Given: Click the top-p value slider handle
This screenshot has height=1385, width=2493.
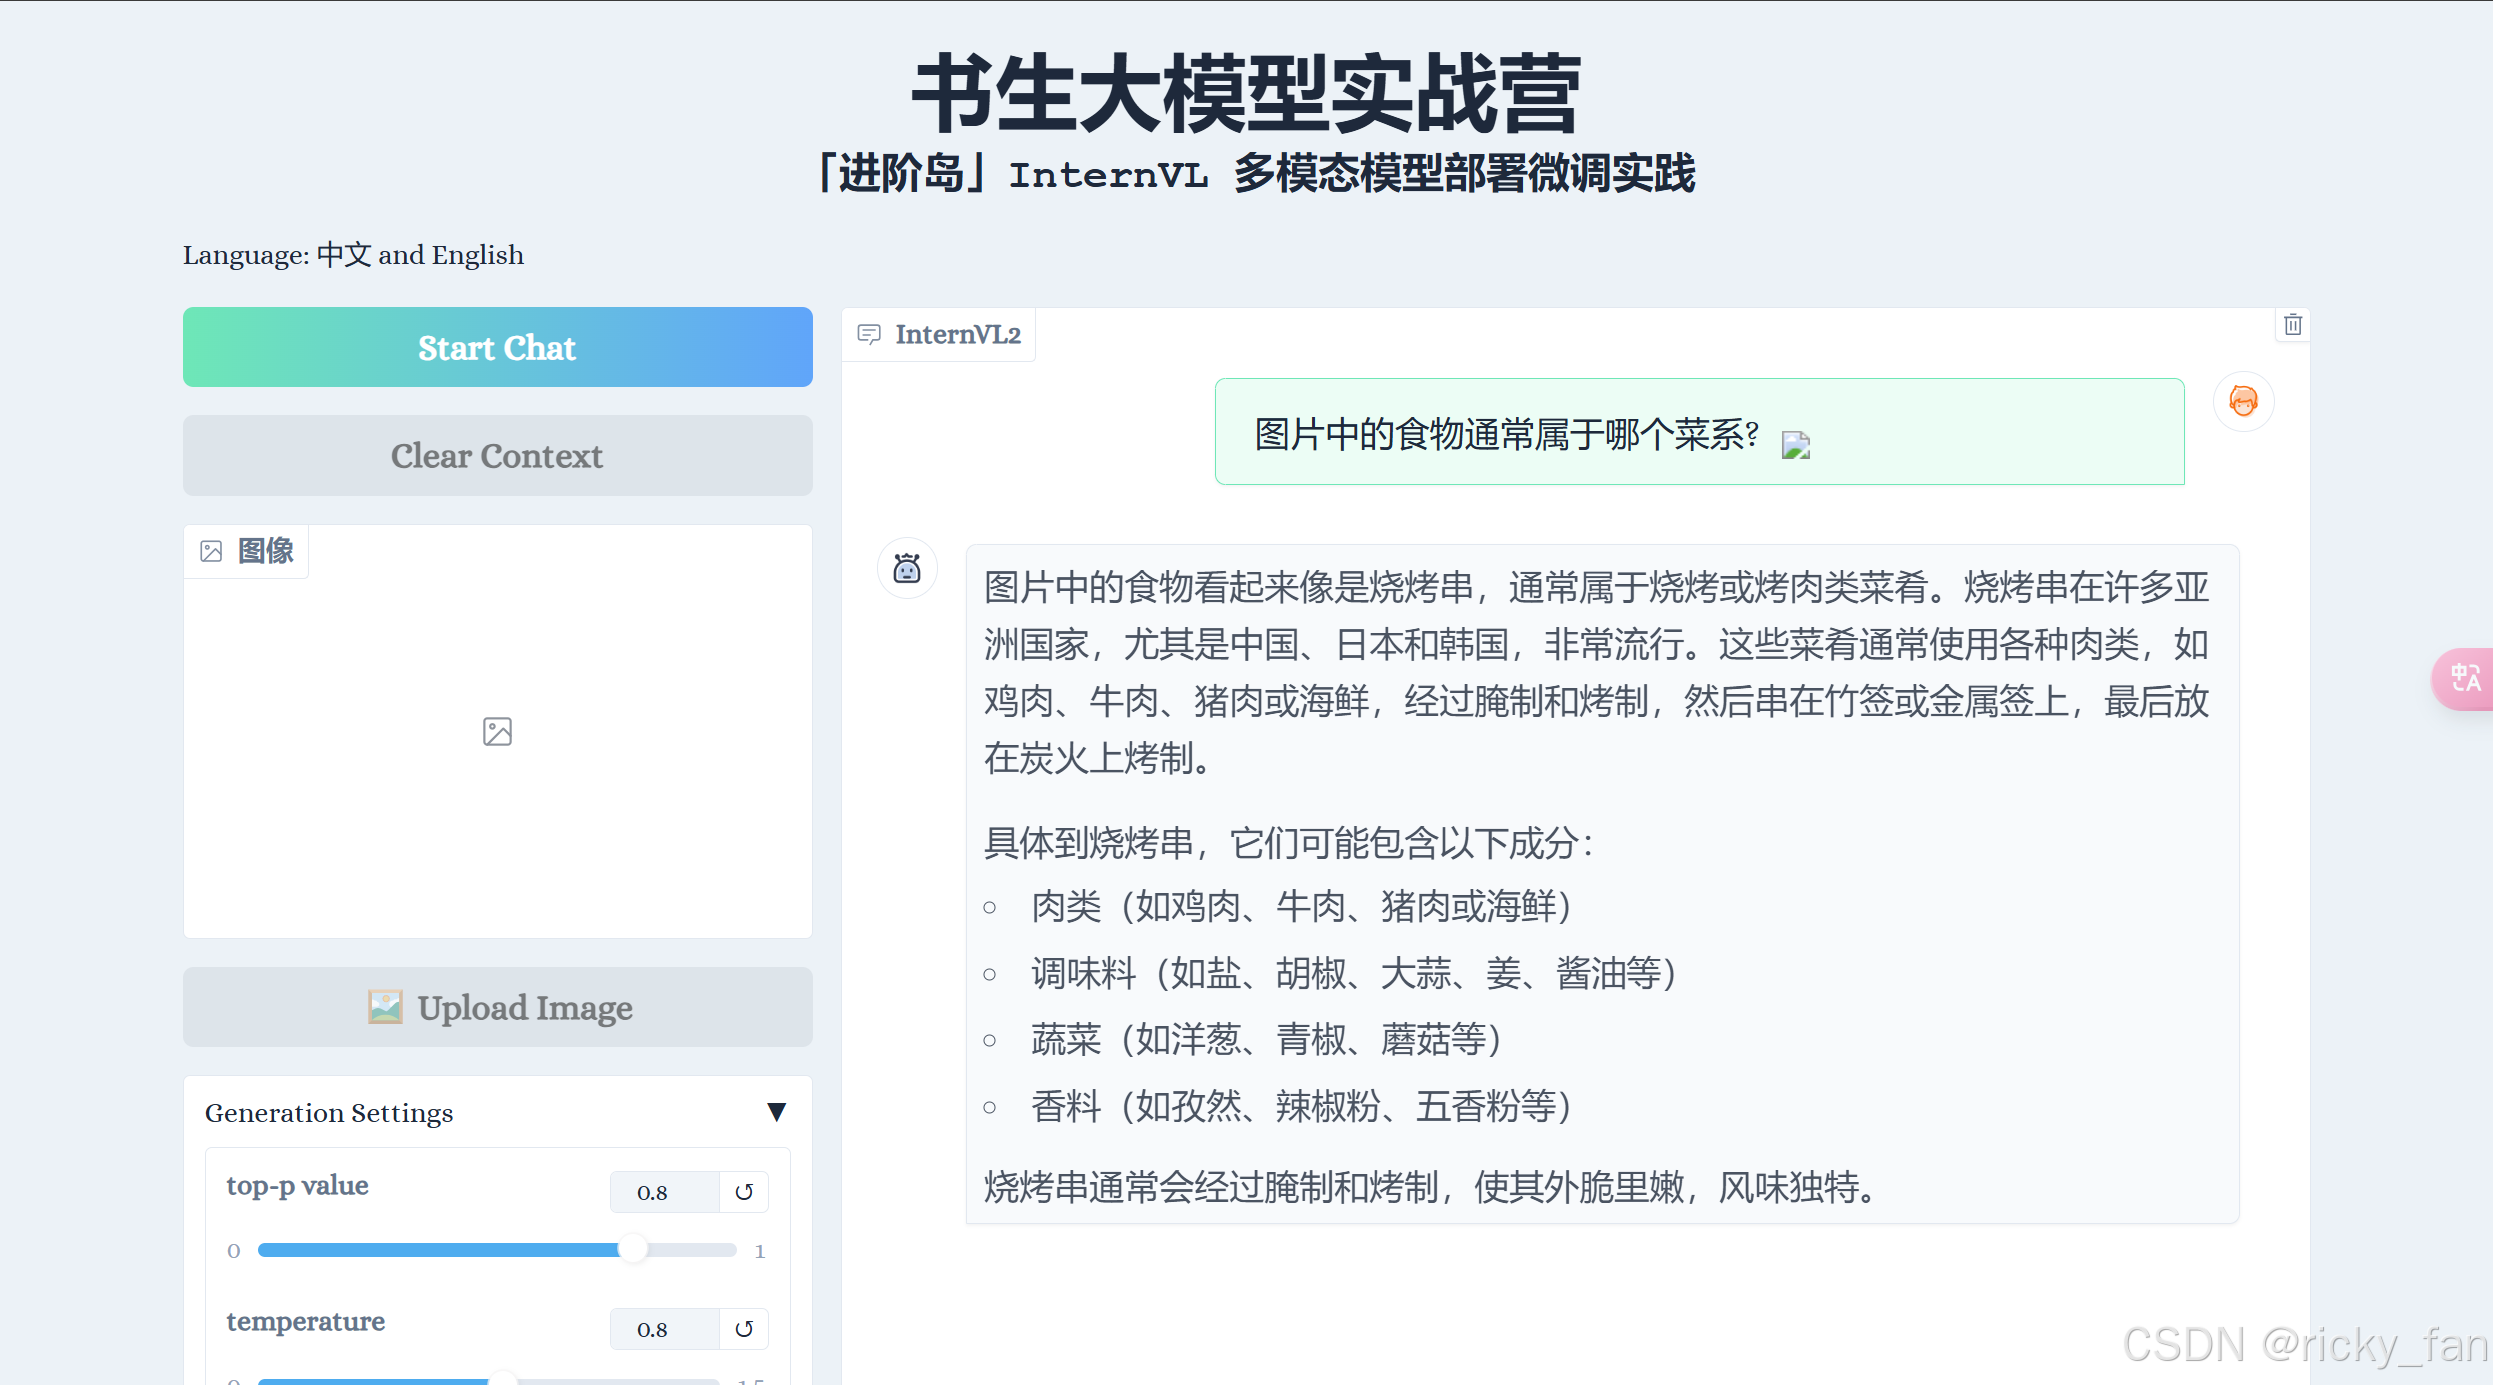Looking at the screenshot, I should point(633,1250).
